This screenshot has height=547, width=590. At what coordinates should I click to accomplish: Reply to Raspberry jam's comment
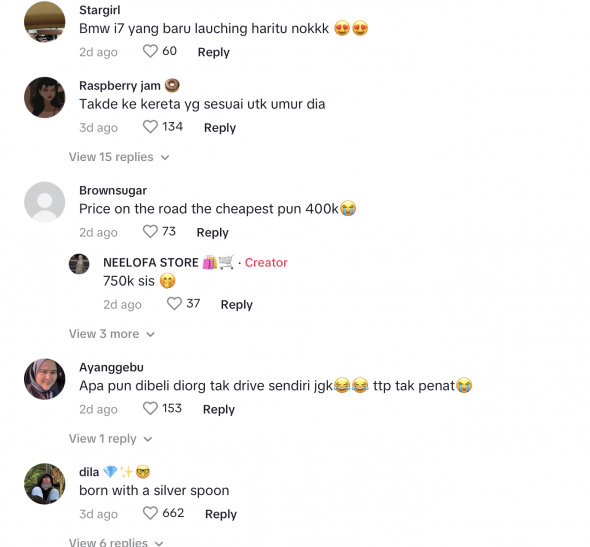[x=220, y=128]
